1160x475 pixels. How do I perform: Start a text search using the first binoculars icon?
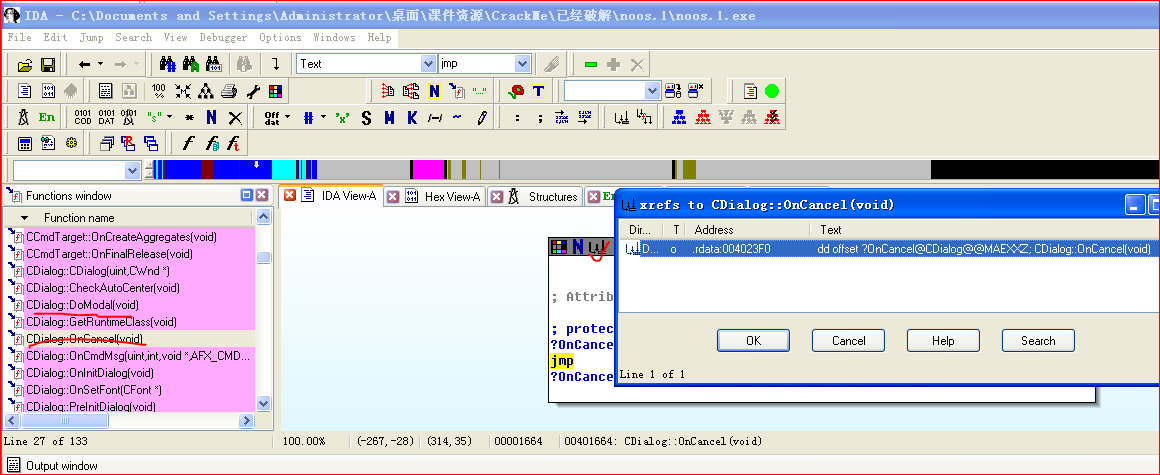tap(167, 64)
